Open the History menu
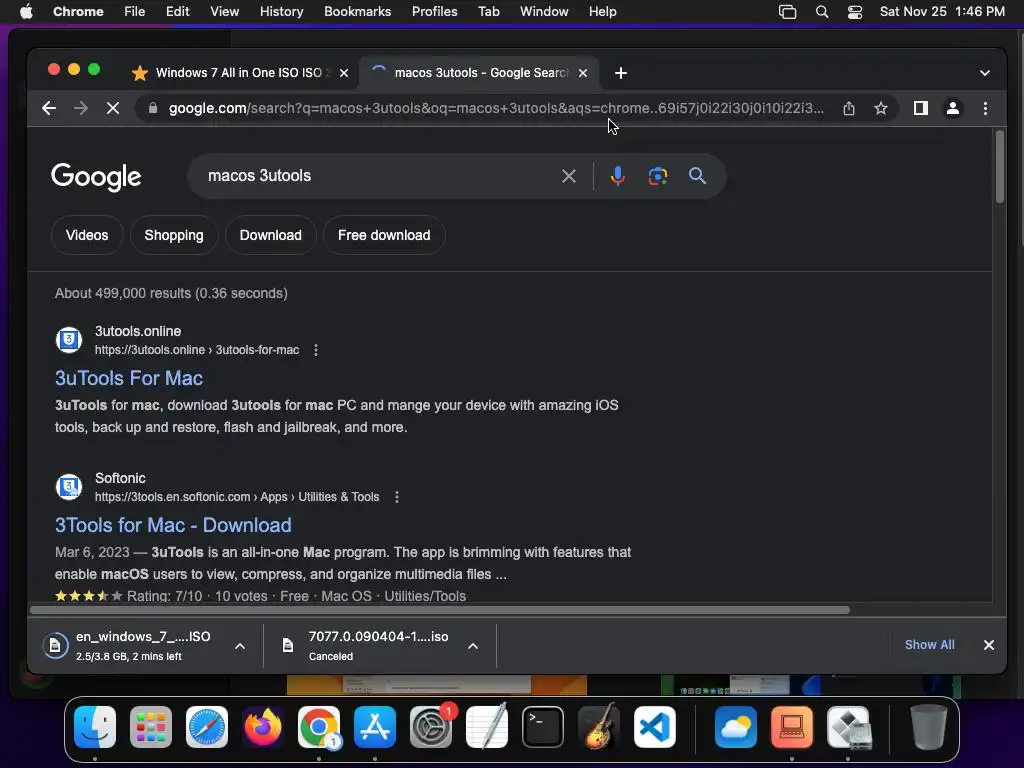The height and width of the screenshot is (768, 1024). pyautogui.click(x=281, y=12)
